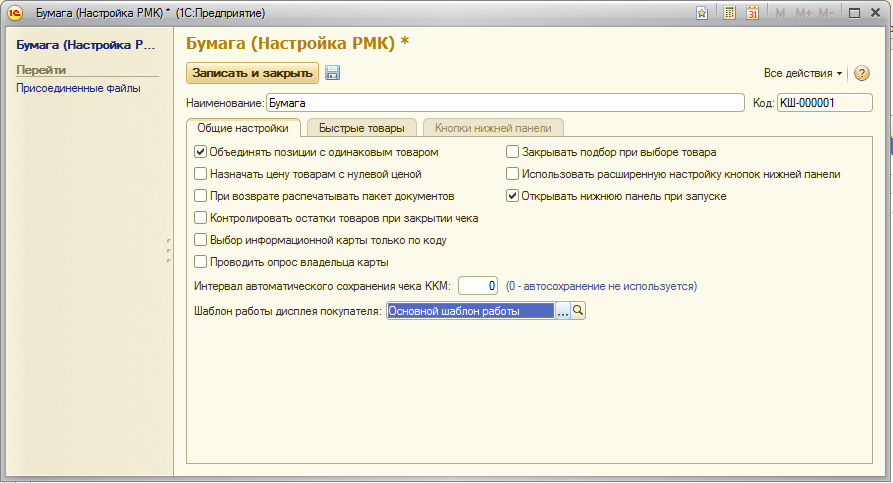Viewport: 893px width, 483px height.
Task: Click the M+ memory button in title bar
Action: (x=803, y=12)
